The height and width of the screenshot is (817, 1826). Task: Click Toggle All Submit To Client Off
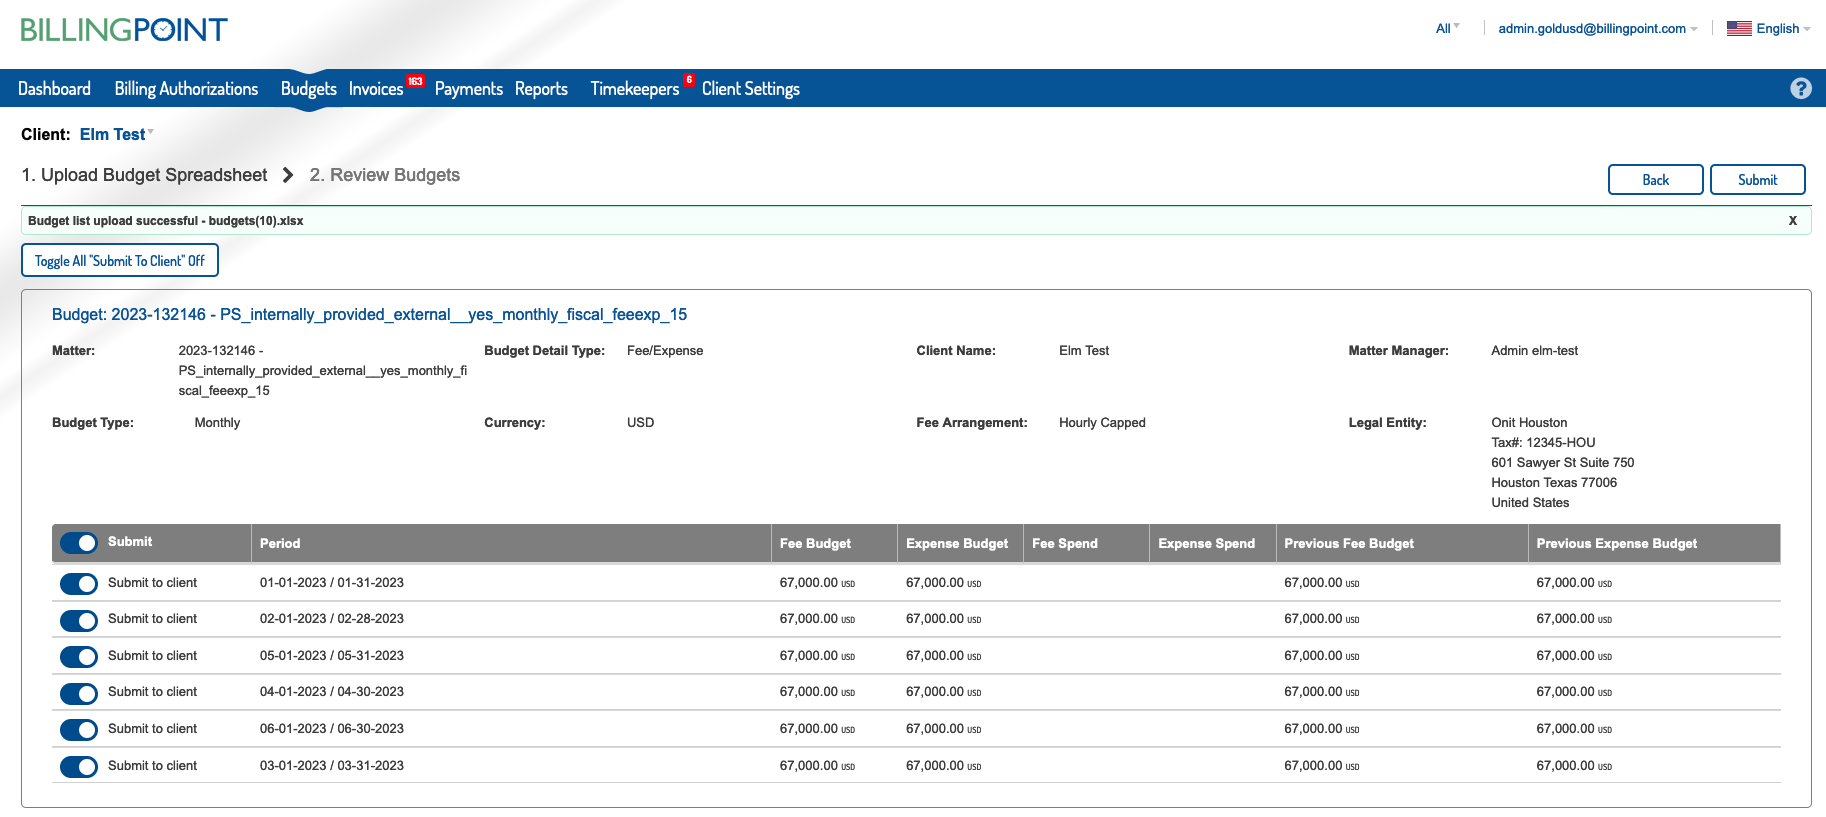[120, 260]
